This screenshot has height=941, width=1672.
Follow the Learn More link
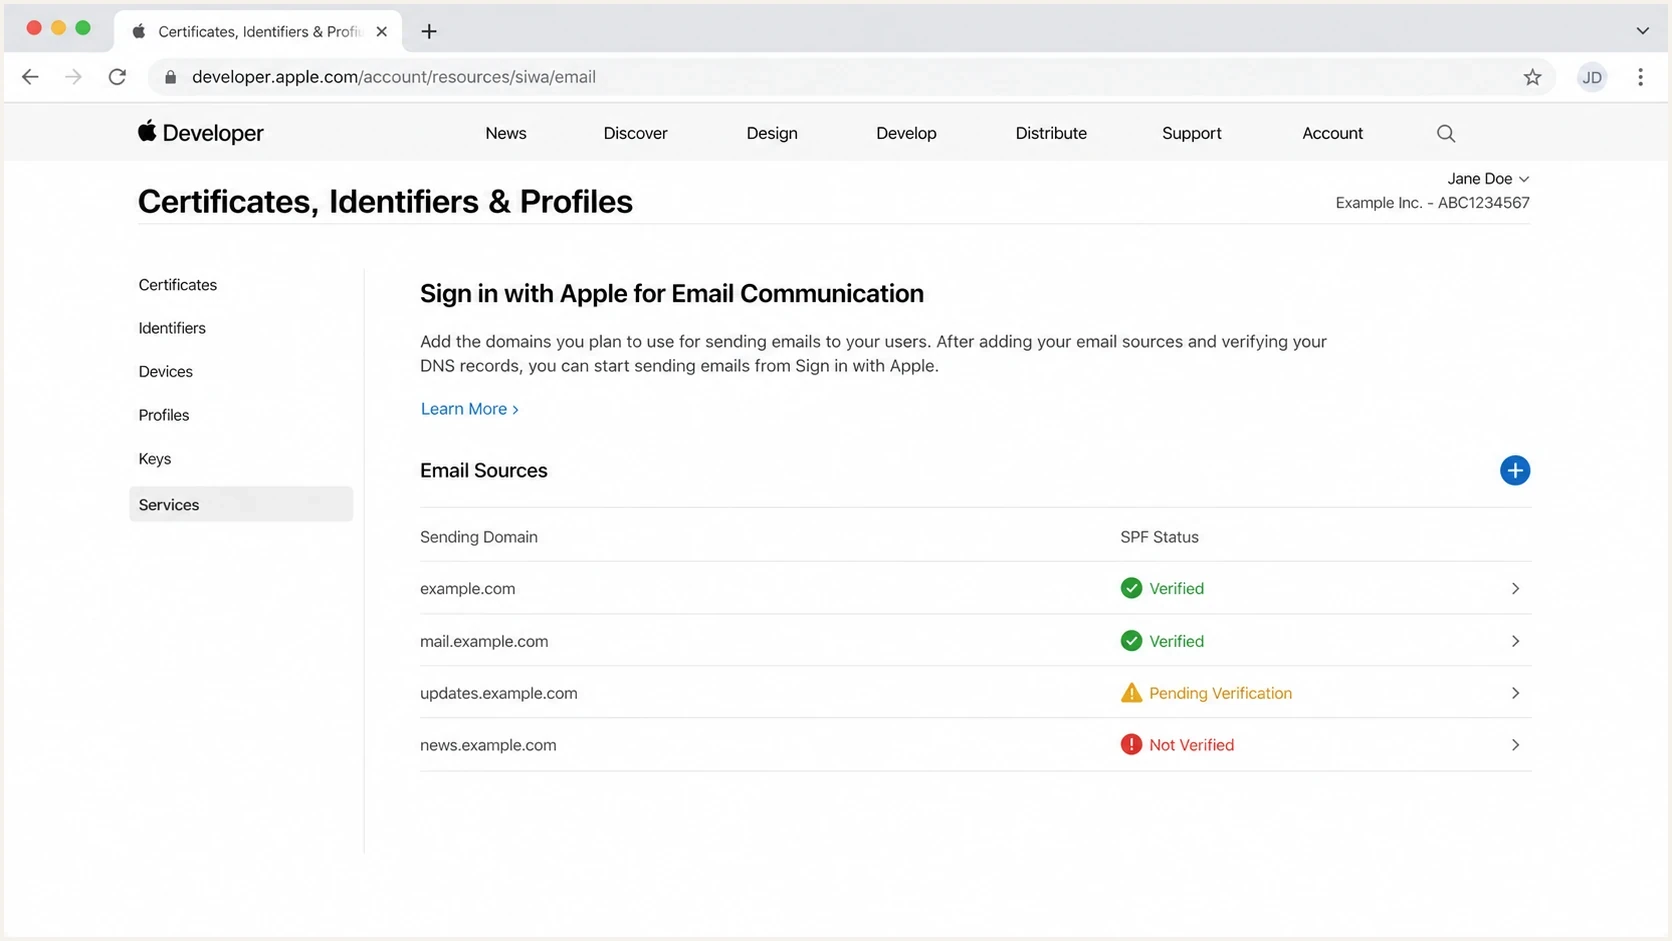click(x=470, y=409)
